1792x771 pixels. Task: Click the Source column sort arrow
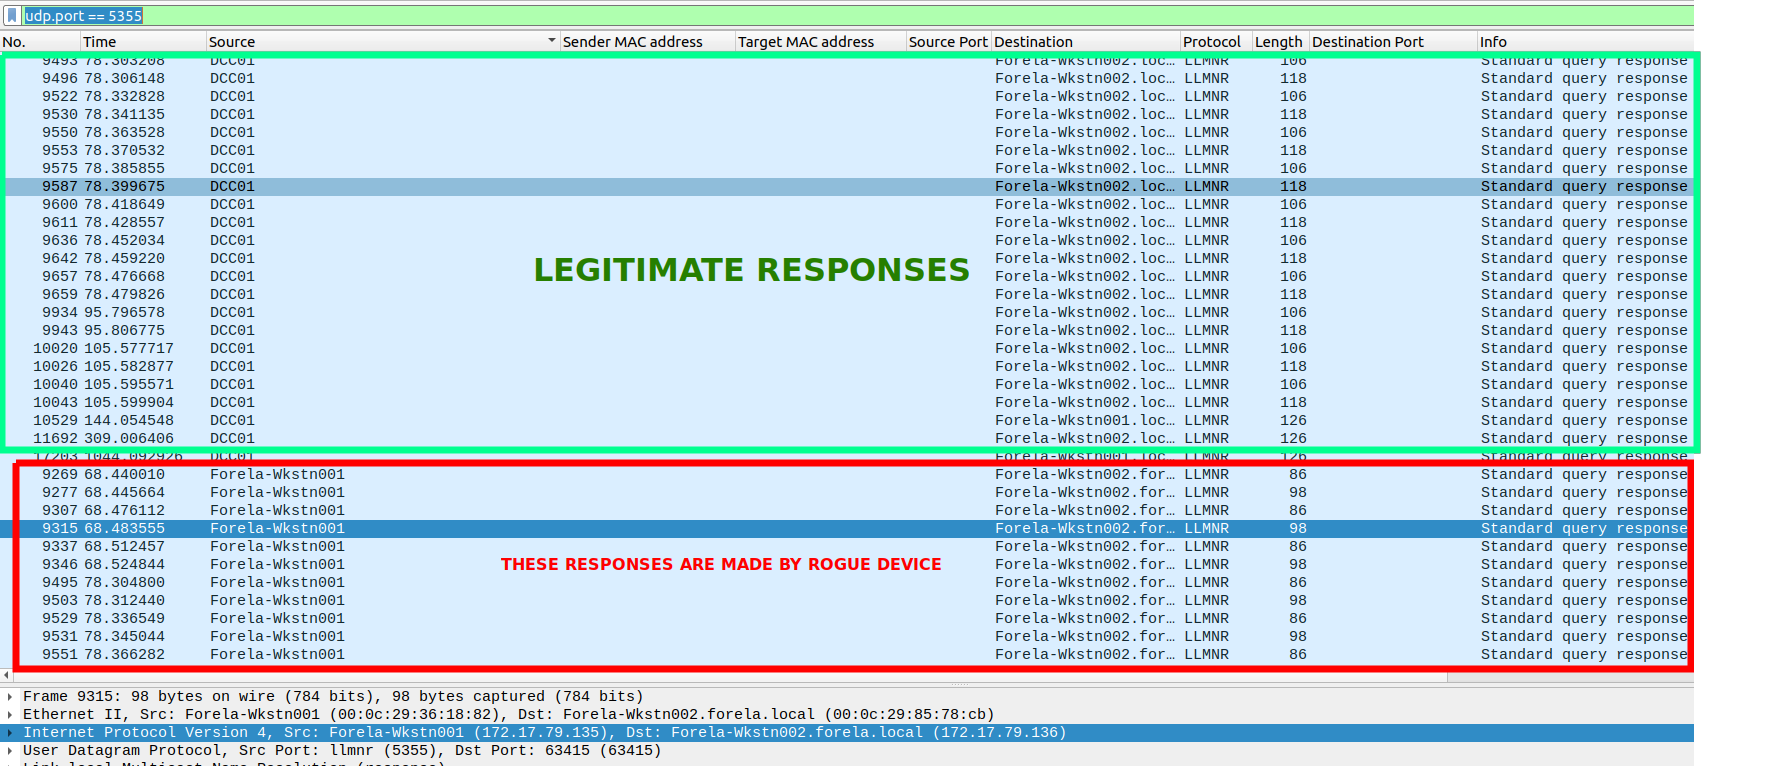551,42
